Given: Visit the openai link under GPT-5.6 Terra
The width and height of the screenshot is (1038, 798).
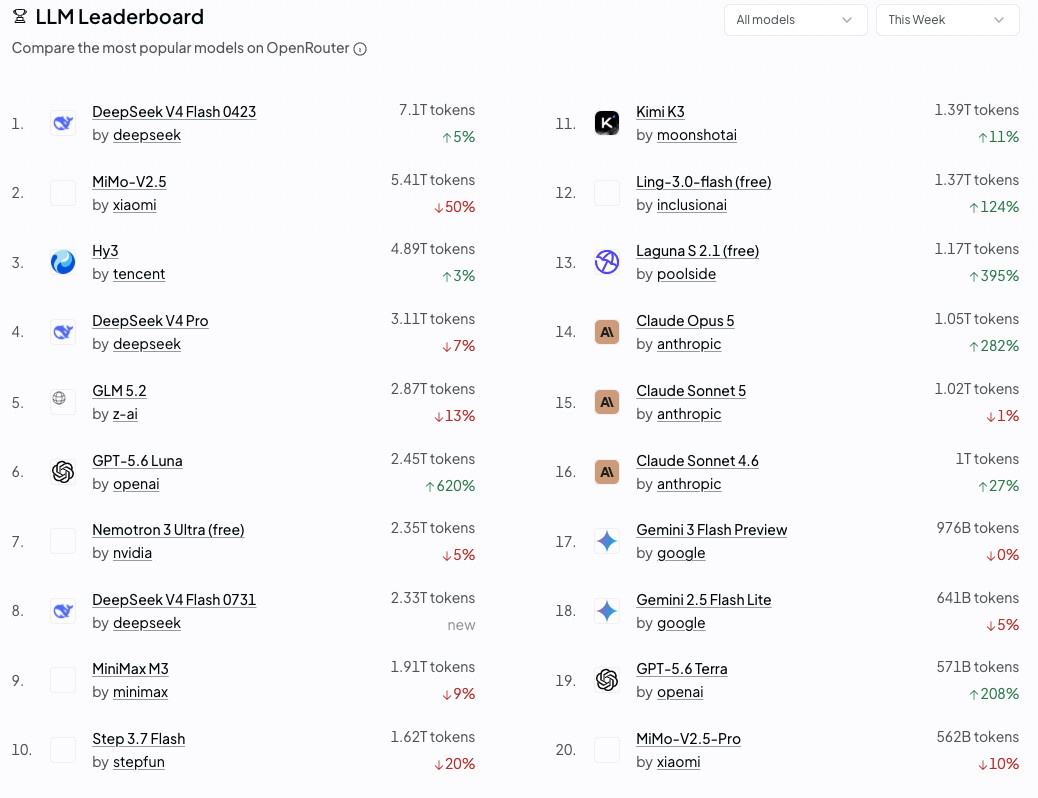Looking at the screenshot, I should (x=681, y=692).
